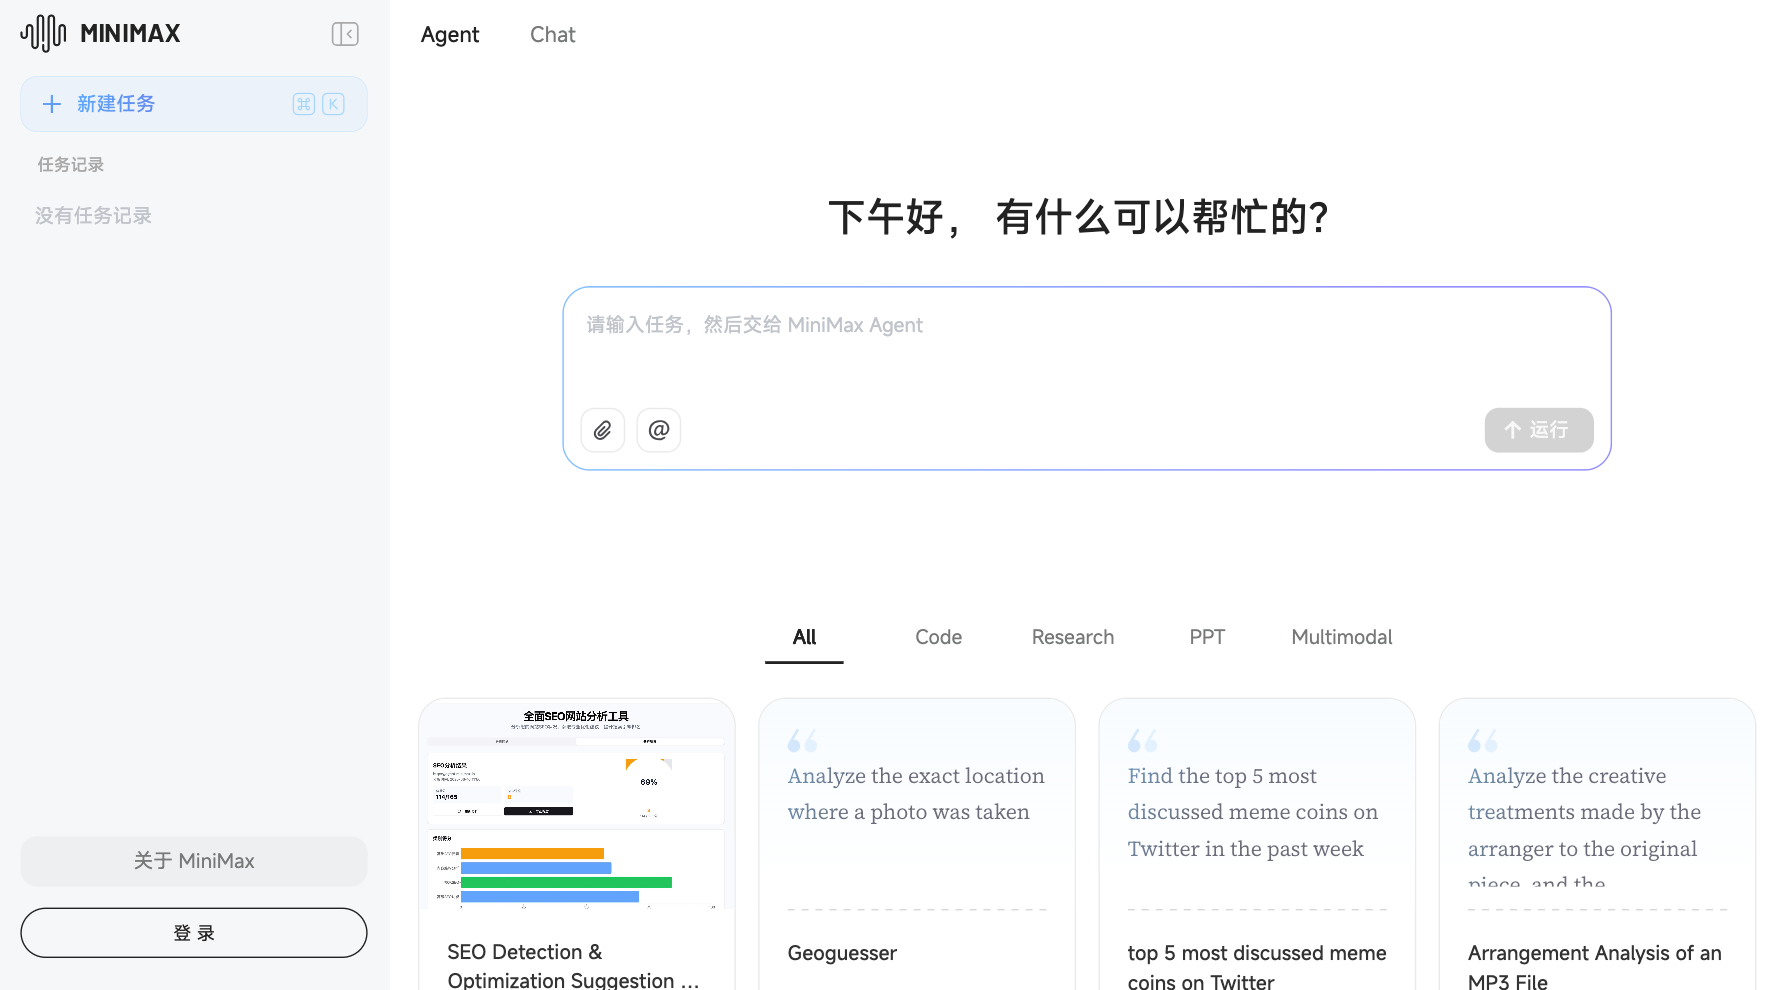1786x990 pixels.
Task: Select the Multimodal category tab
Action: click(1341, 637)
